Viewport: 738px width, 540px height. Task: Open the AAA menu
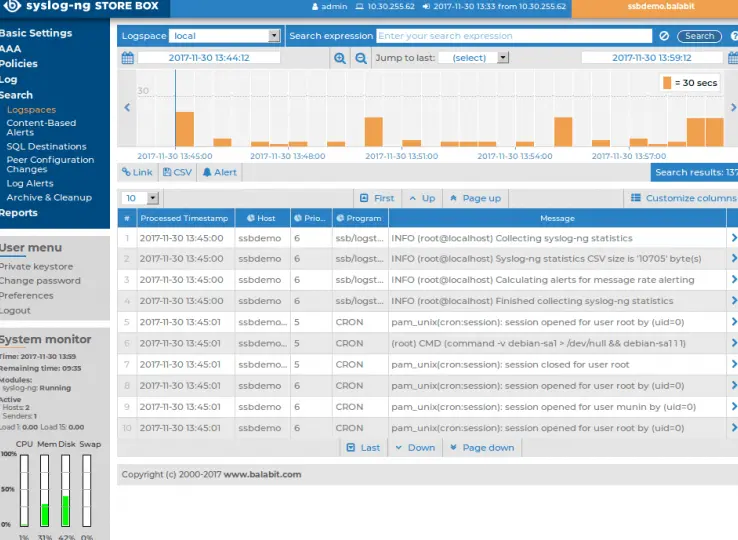(10, 48)
